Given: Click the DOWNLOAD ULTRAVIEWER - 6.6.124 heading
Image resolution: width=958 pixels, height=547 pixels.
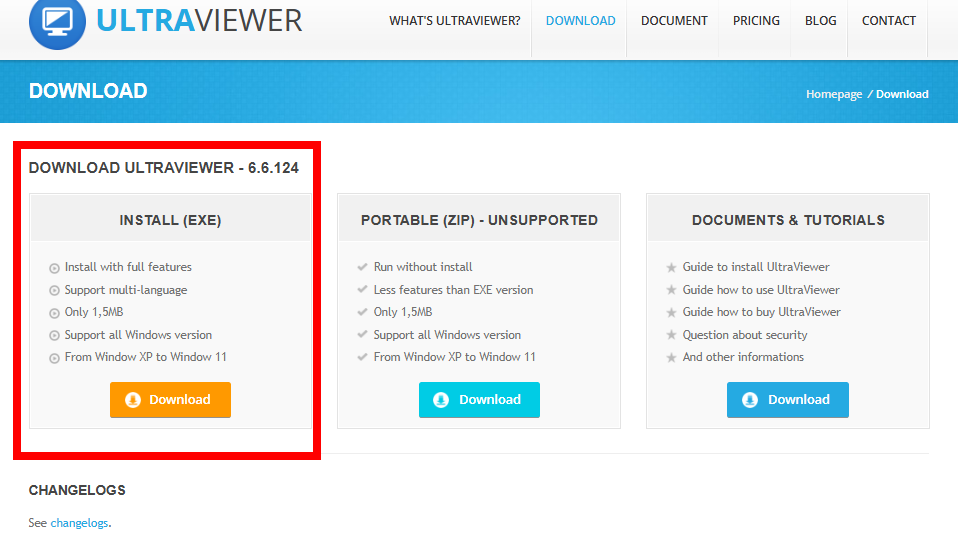Looking at the screenshot, I should tap(164, 168).
